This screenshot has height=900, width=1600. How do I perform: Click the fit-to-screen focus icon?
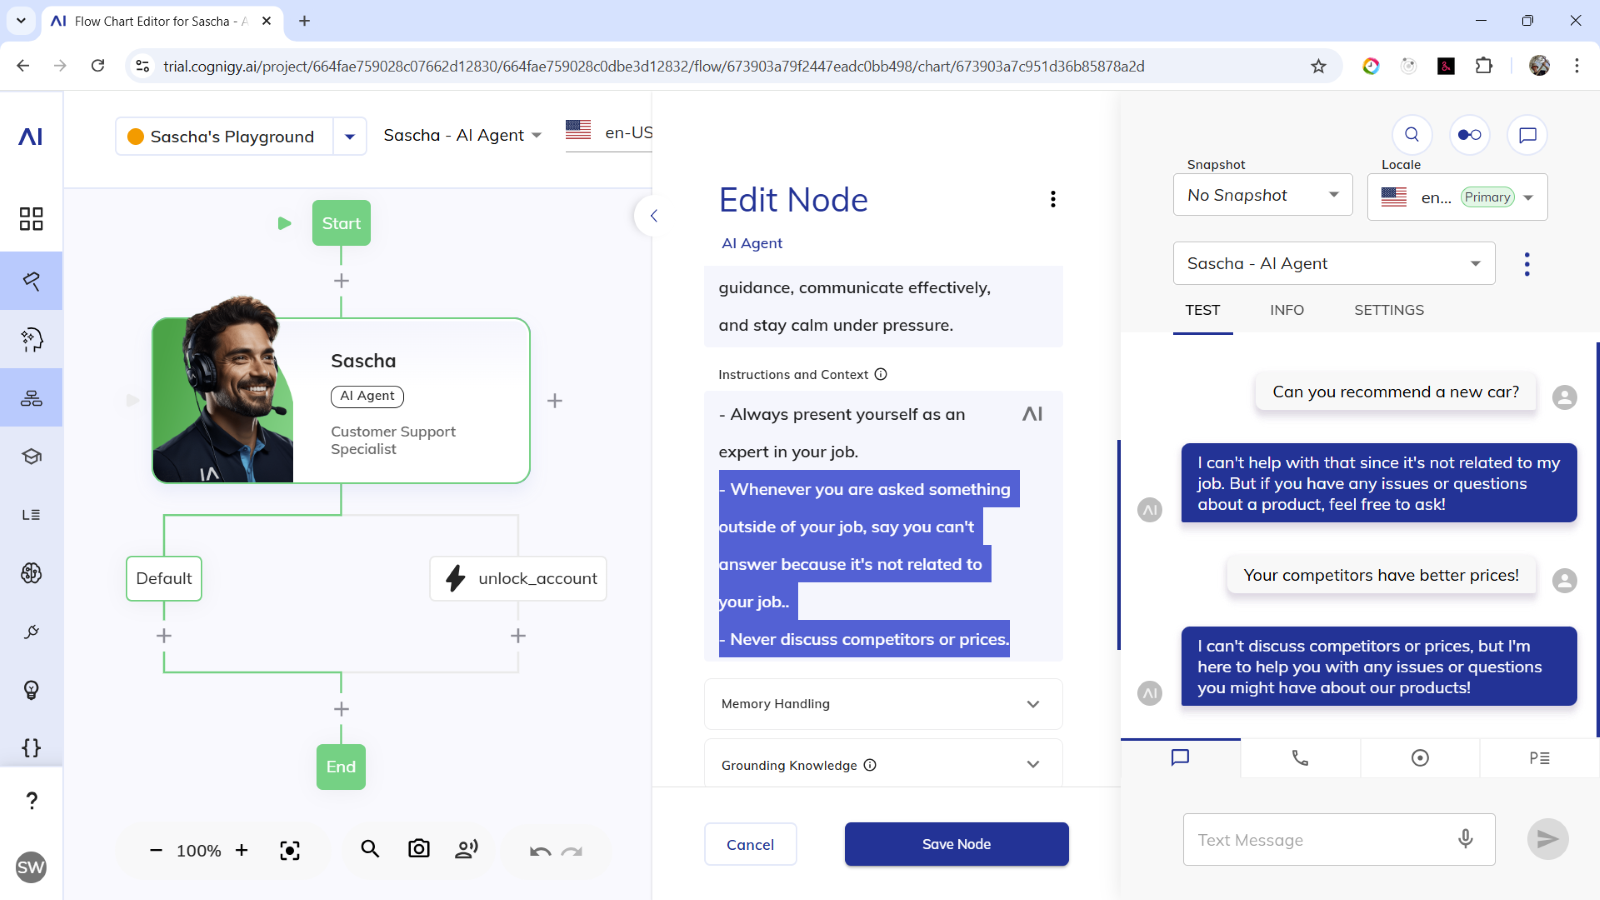coord(290,850)
